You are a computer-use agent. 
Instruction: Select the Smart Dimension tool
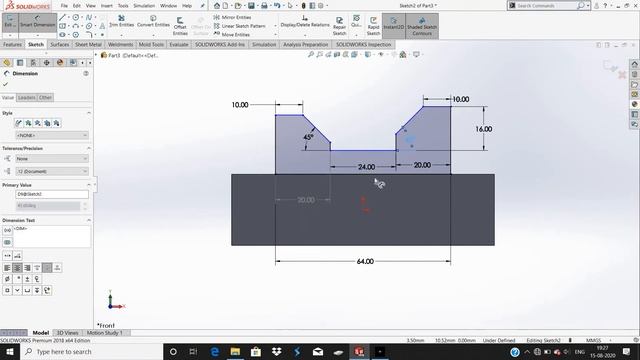click(x=37, y=23)
